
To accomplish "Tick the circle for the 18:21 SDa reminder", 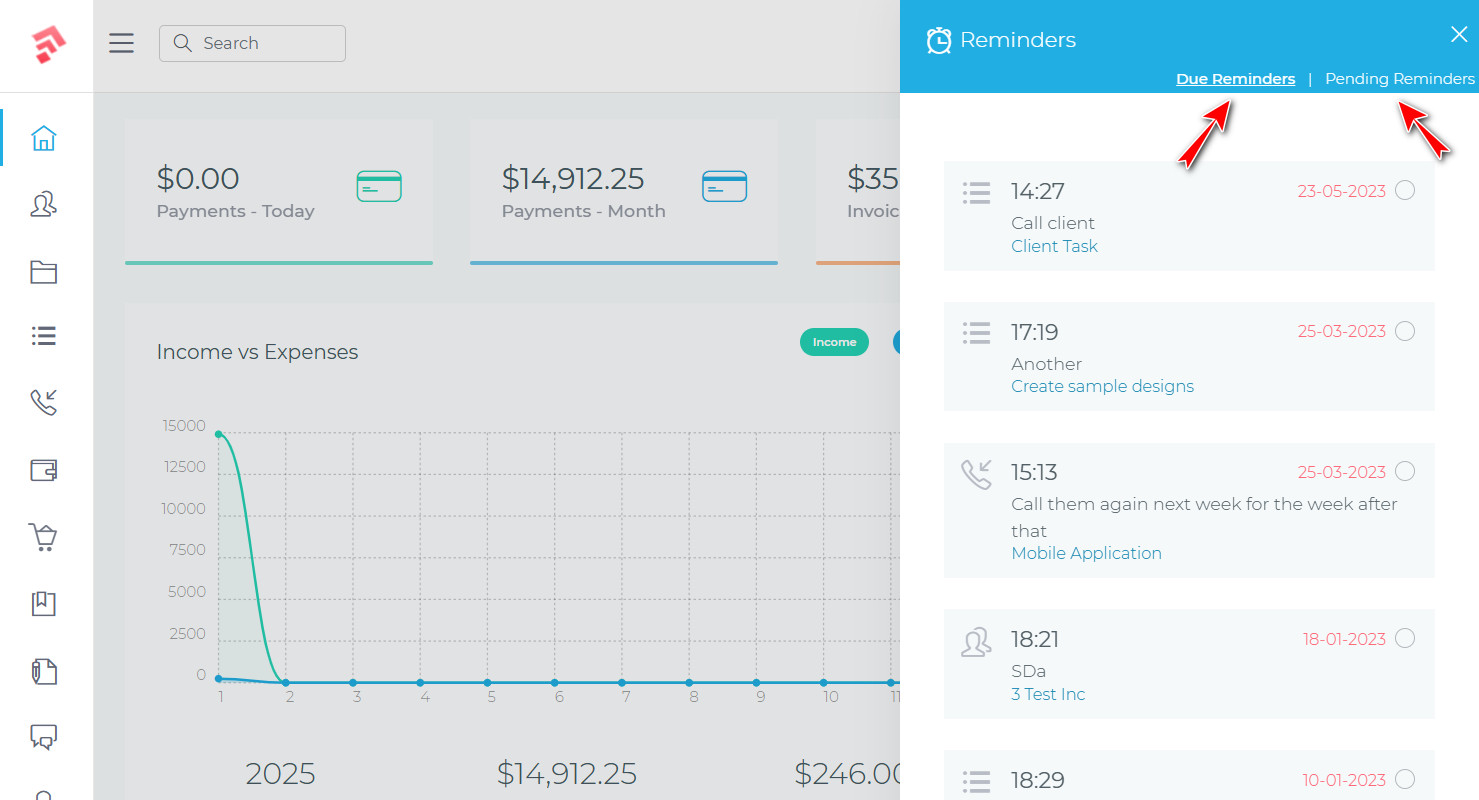I will tap(1405, 638).
